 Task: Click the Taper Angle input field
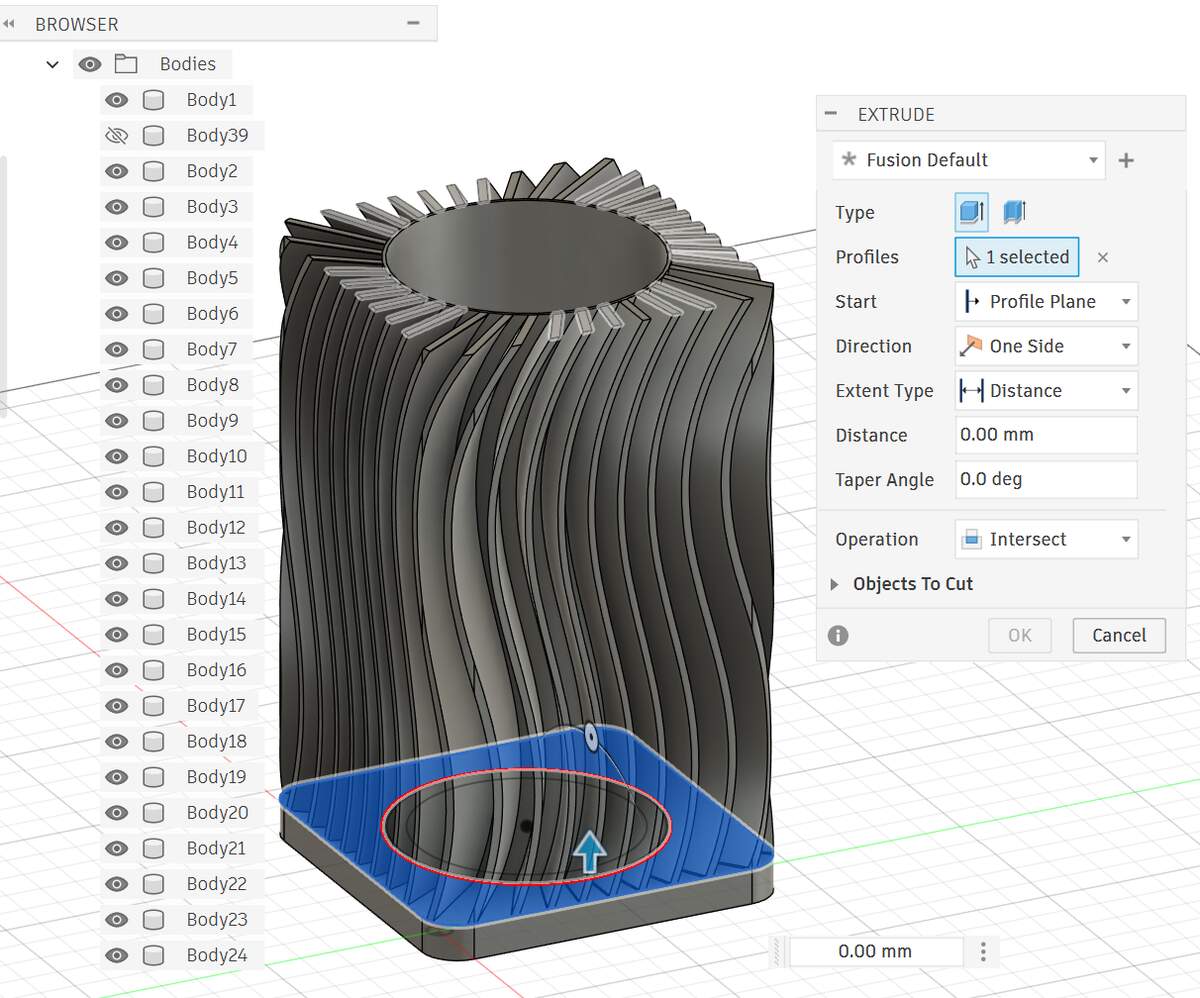[x=1046, y=479]
